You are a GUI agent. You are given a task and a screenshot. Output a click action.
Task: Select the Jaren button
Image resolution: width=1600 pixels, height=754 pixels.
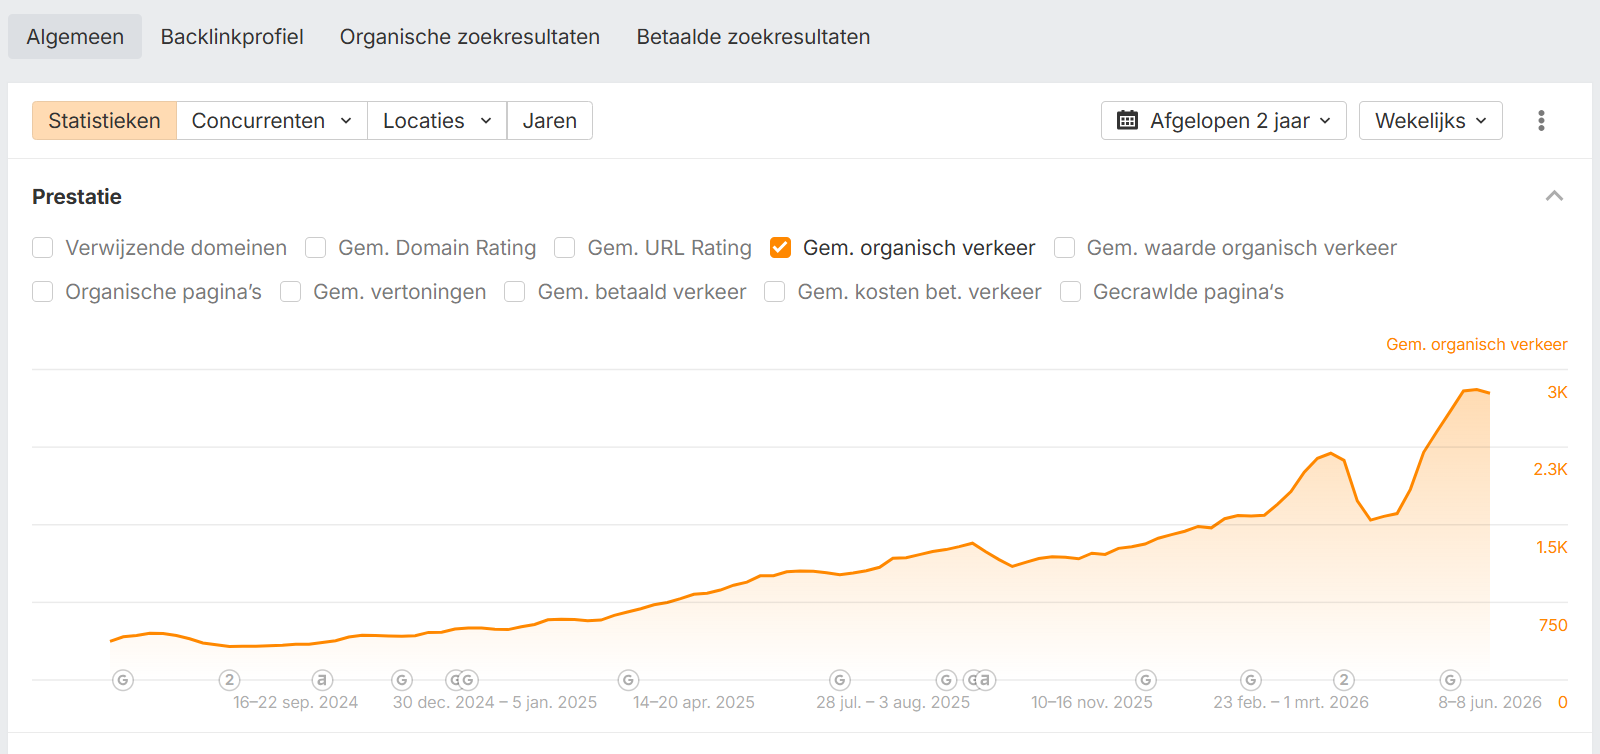[x=550, y=121]
